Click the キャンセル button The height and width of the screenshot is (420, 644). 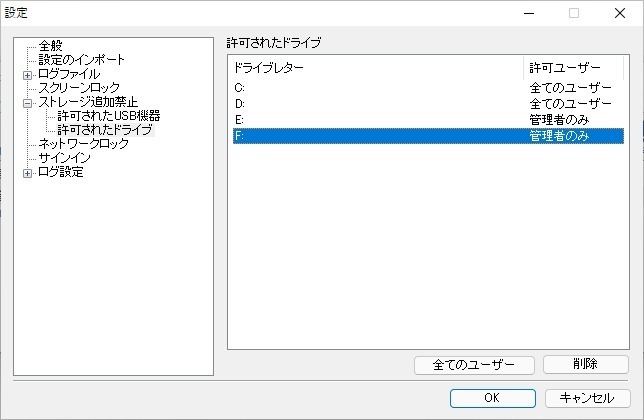tap(587, 398)
